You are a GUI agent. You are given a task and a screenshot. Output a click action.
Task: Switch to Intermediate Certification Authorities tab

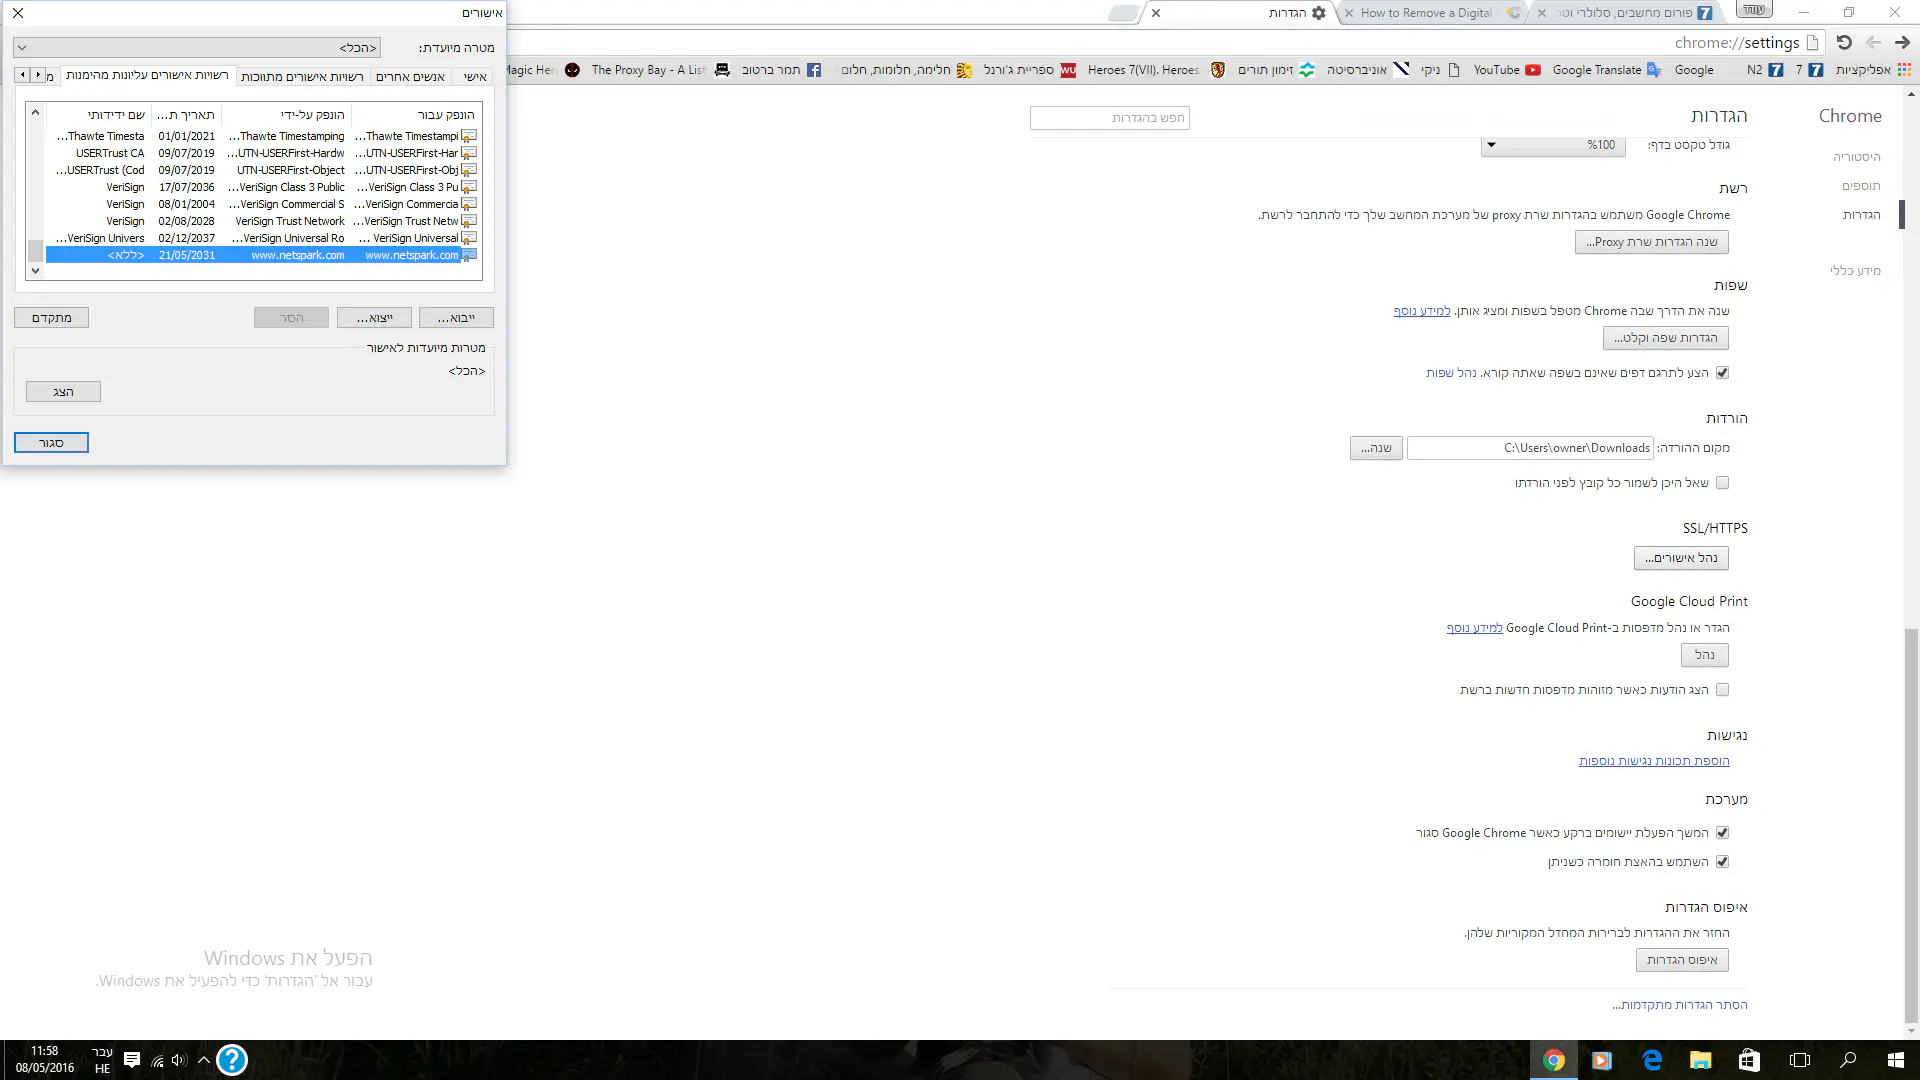[x=302, y=77]
